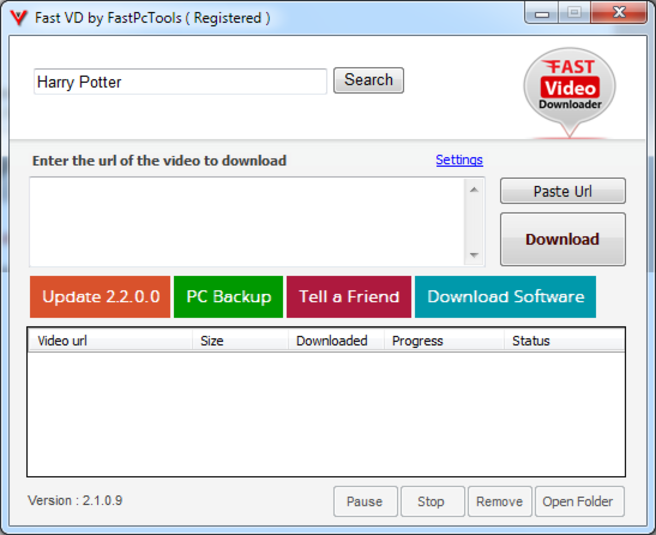Click the Open Folder button
This screenshot has width=656, height=535.
tap(579, 501)
